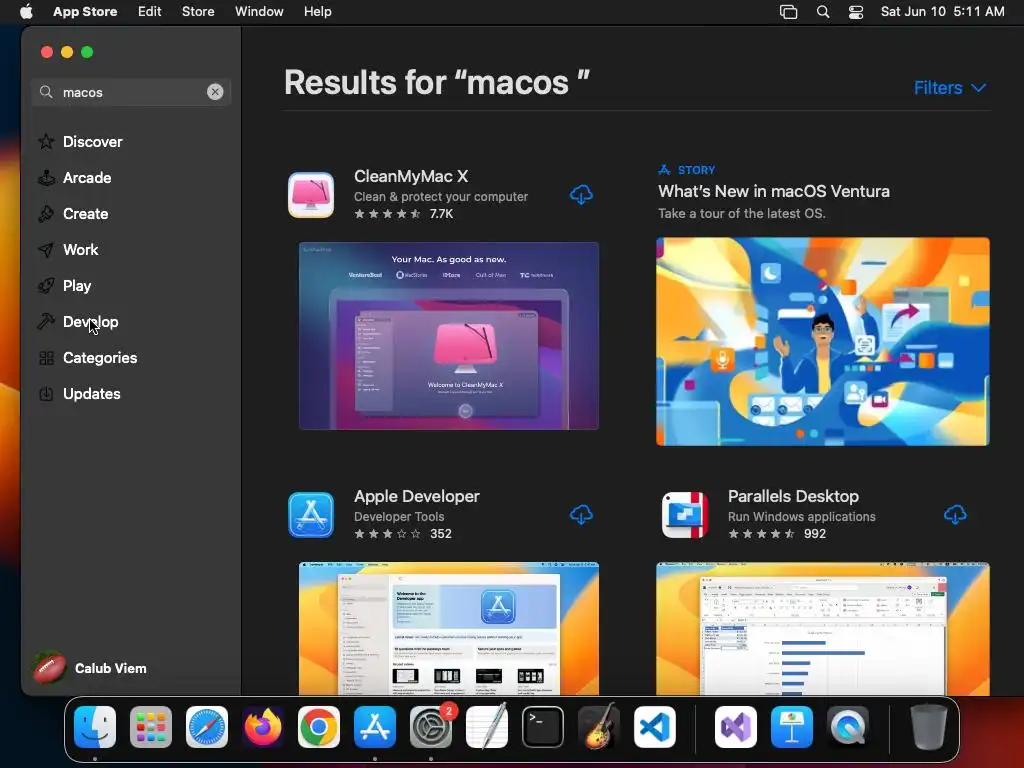Clear the macos search text
The height and width of the screenshot is (768, 1024).
coord(215,92)
